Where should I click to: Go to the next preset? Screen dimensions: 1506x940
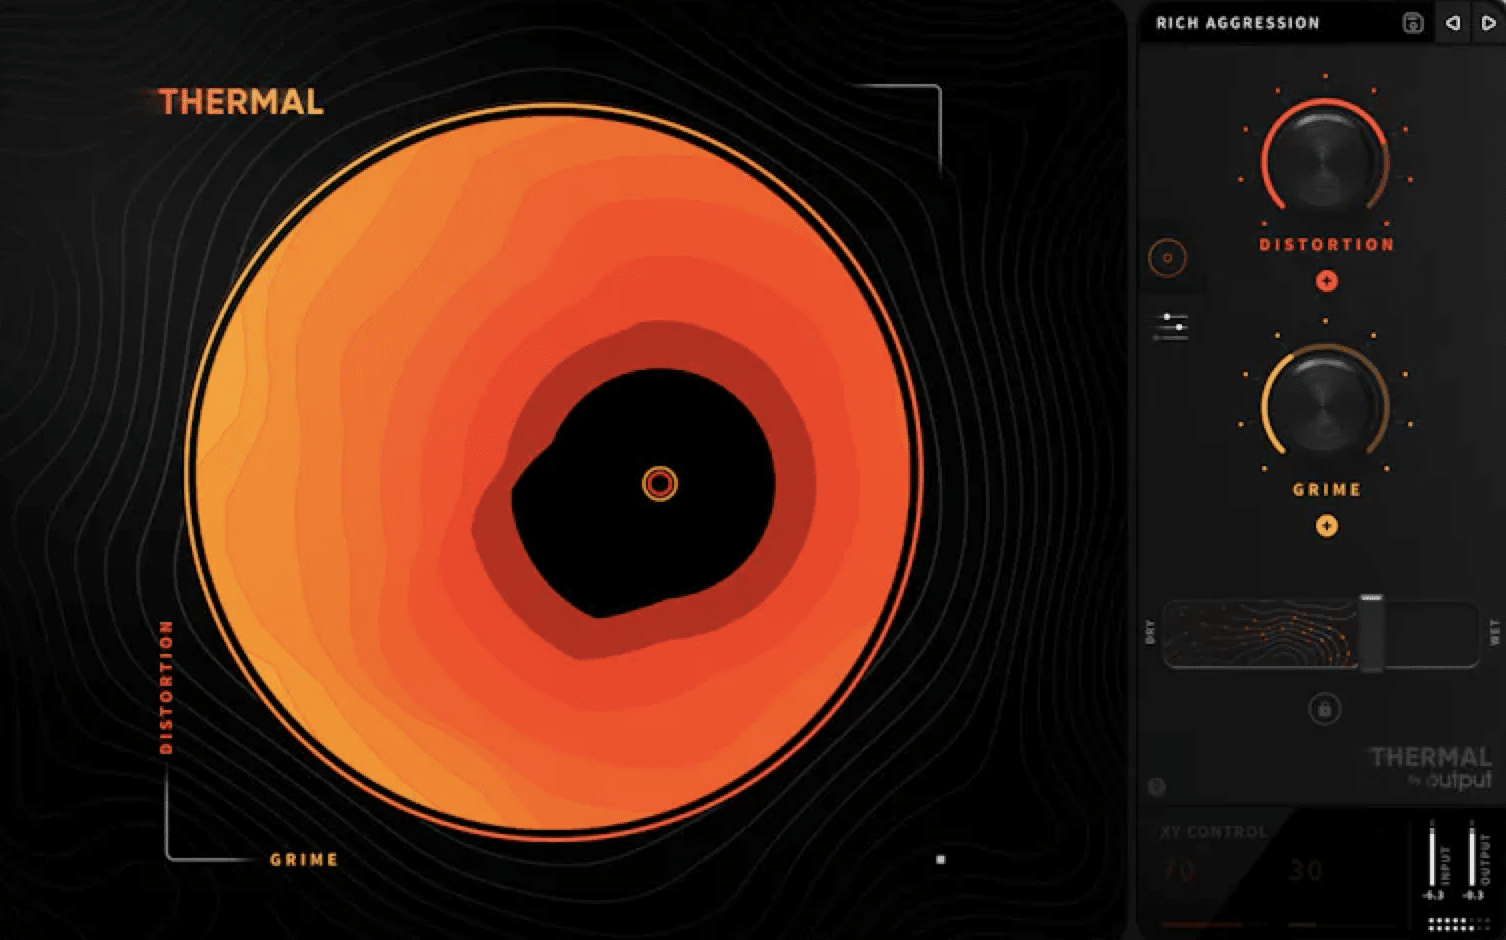pyautogui.click(x=1488, y=23)
